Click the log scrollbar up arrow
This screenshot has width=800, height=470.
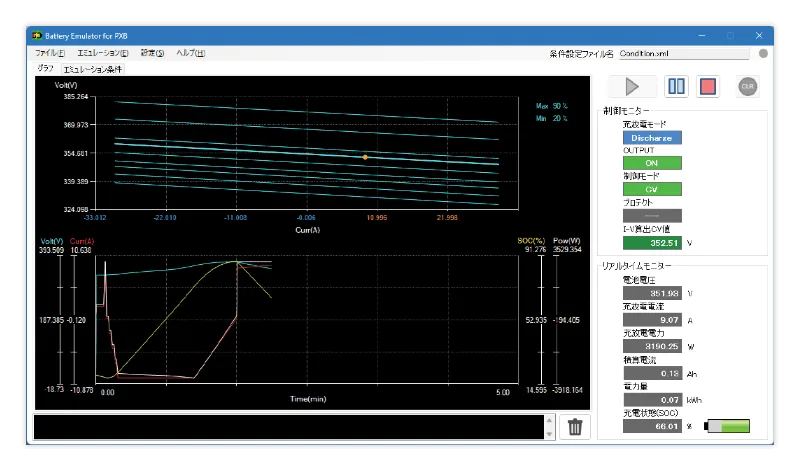coord(549,420)
